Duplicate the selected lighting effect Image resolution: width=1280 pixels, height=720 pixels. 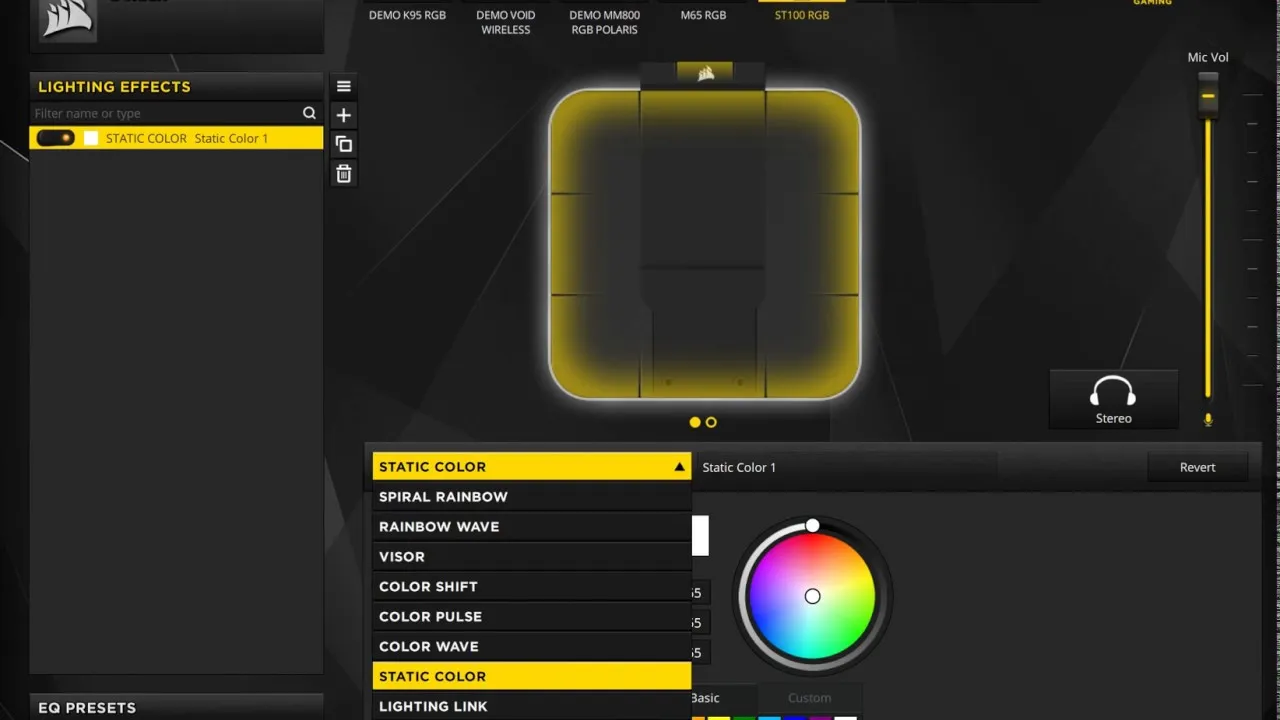point(344,144)
